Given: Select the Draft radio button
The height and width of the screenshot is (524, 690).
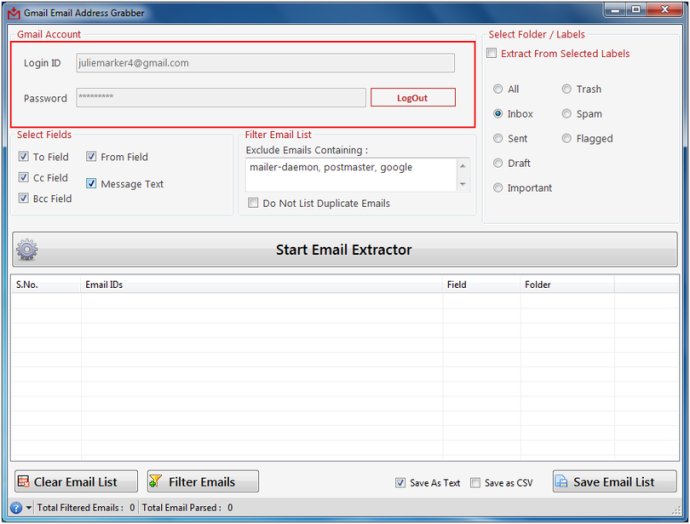Looking at the screenshot, I should [498, 163].
